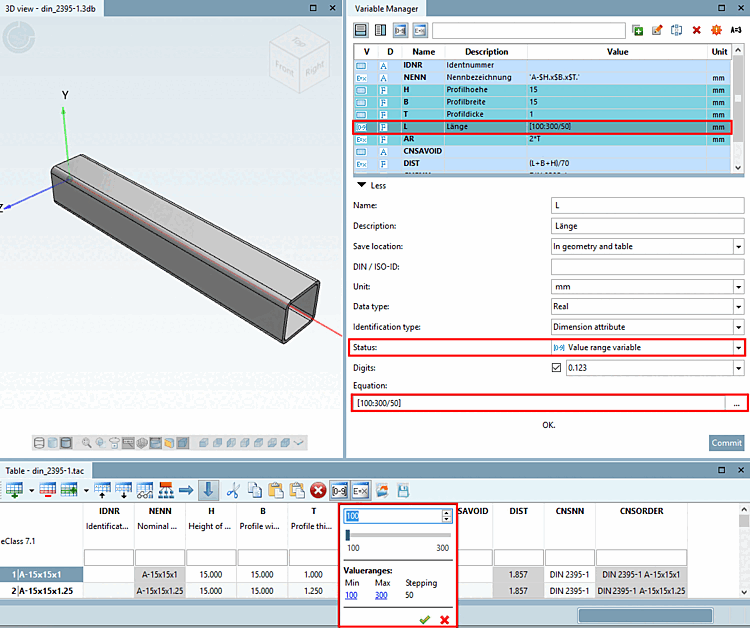Click the add new variable icon

[638, 31]
